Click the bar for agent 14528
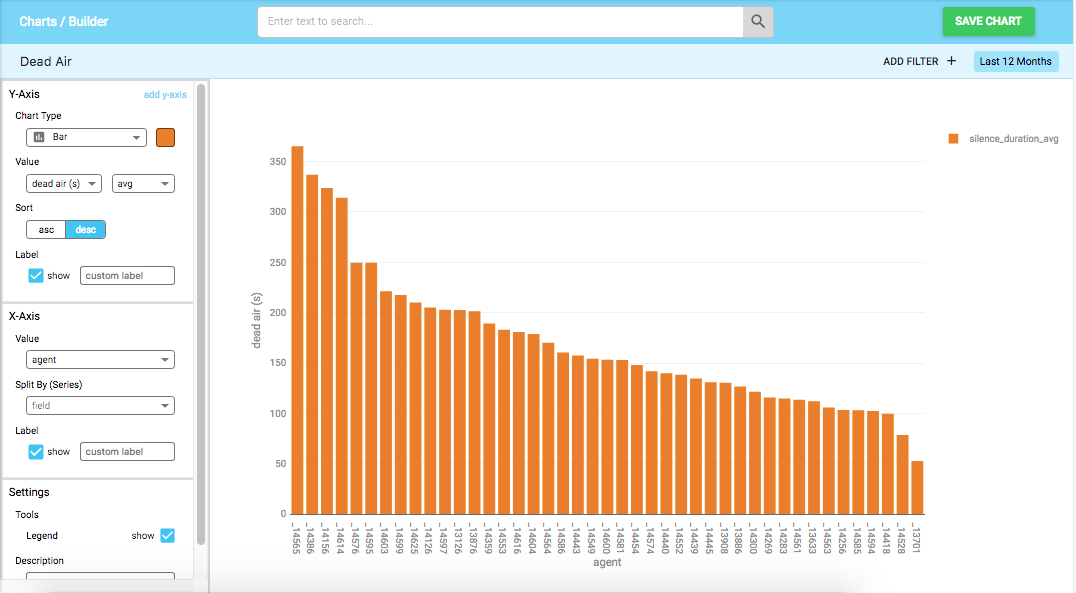This screenshot has height=593, width=1076. 902,475
